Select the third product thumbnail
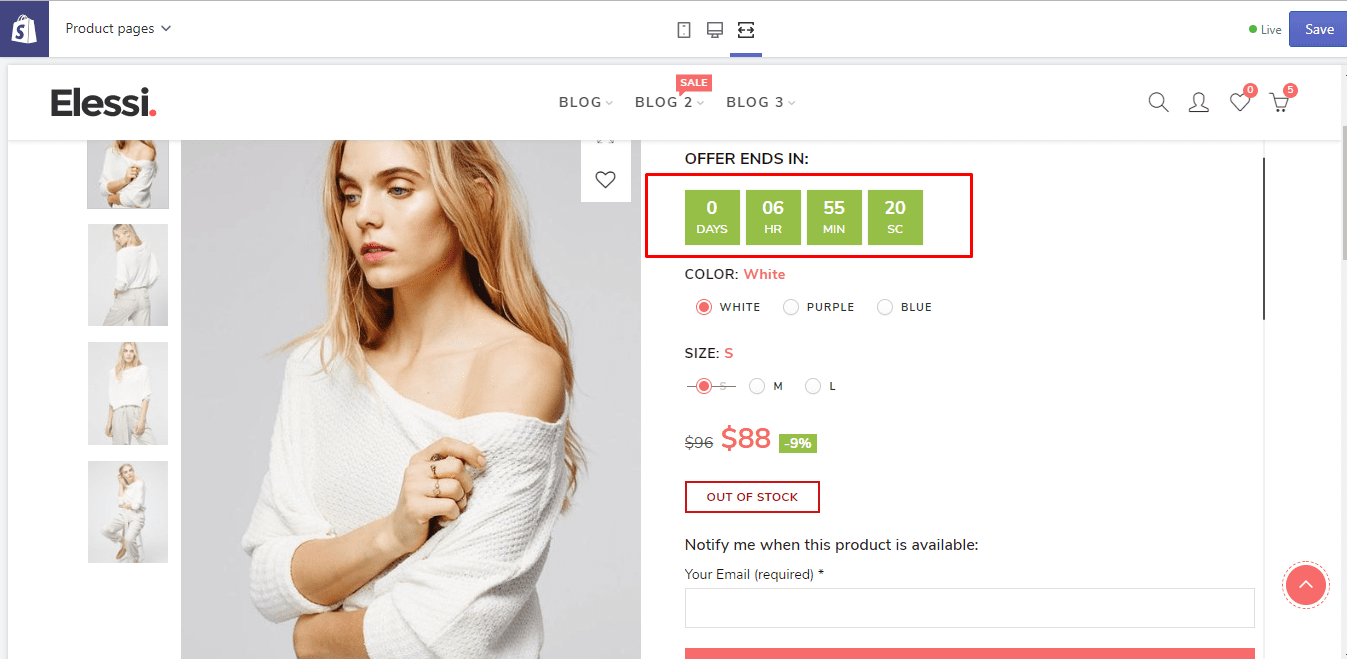 [x=128, y=393]
